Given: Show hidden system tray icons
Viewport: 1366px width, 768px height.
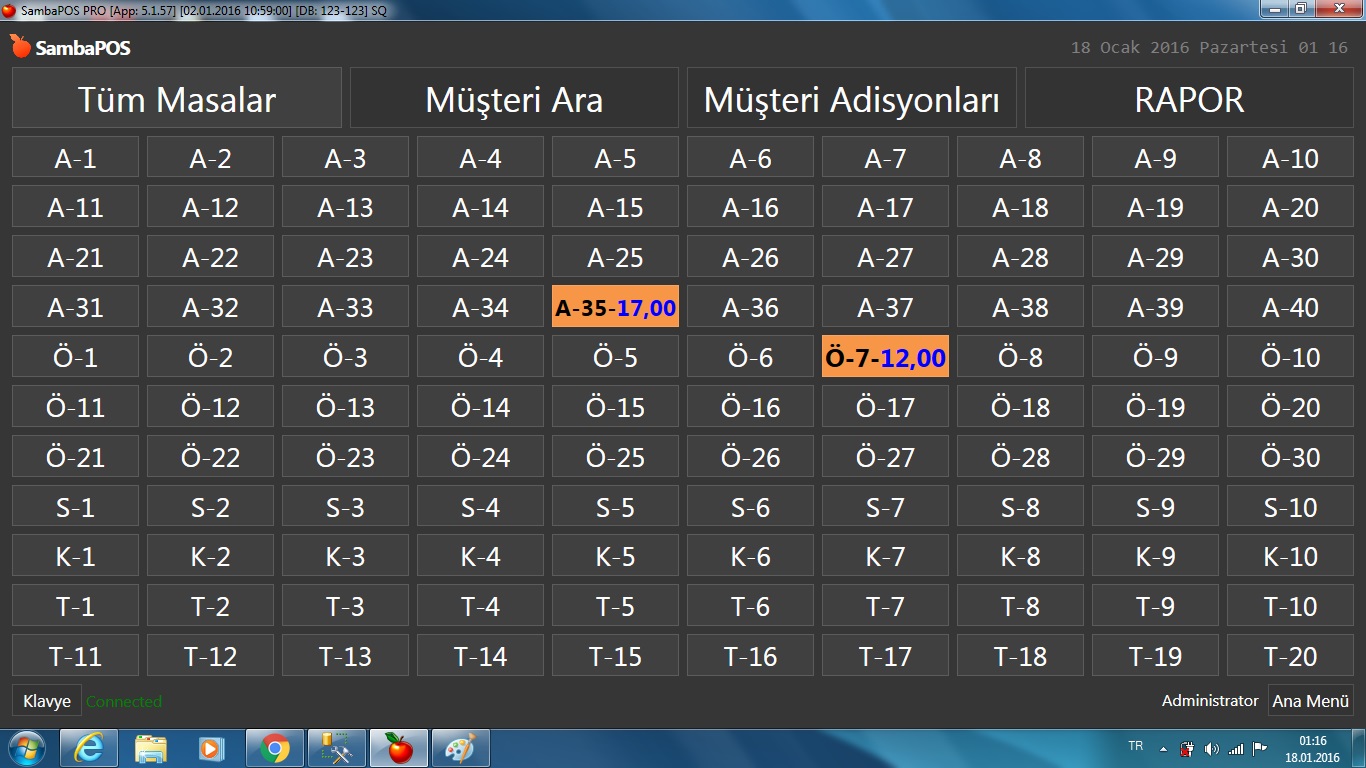Looking at the screenshot, I should [1163, 749].
